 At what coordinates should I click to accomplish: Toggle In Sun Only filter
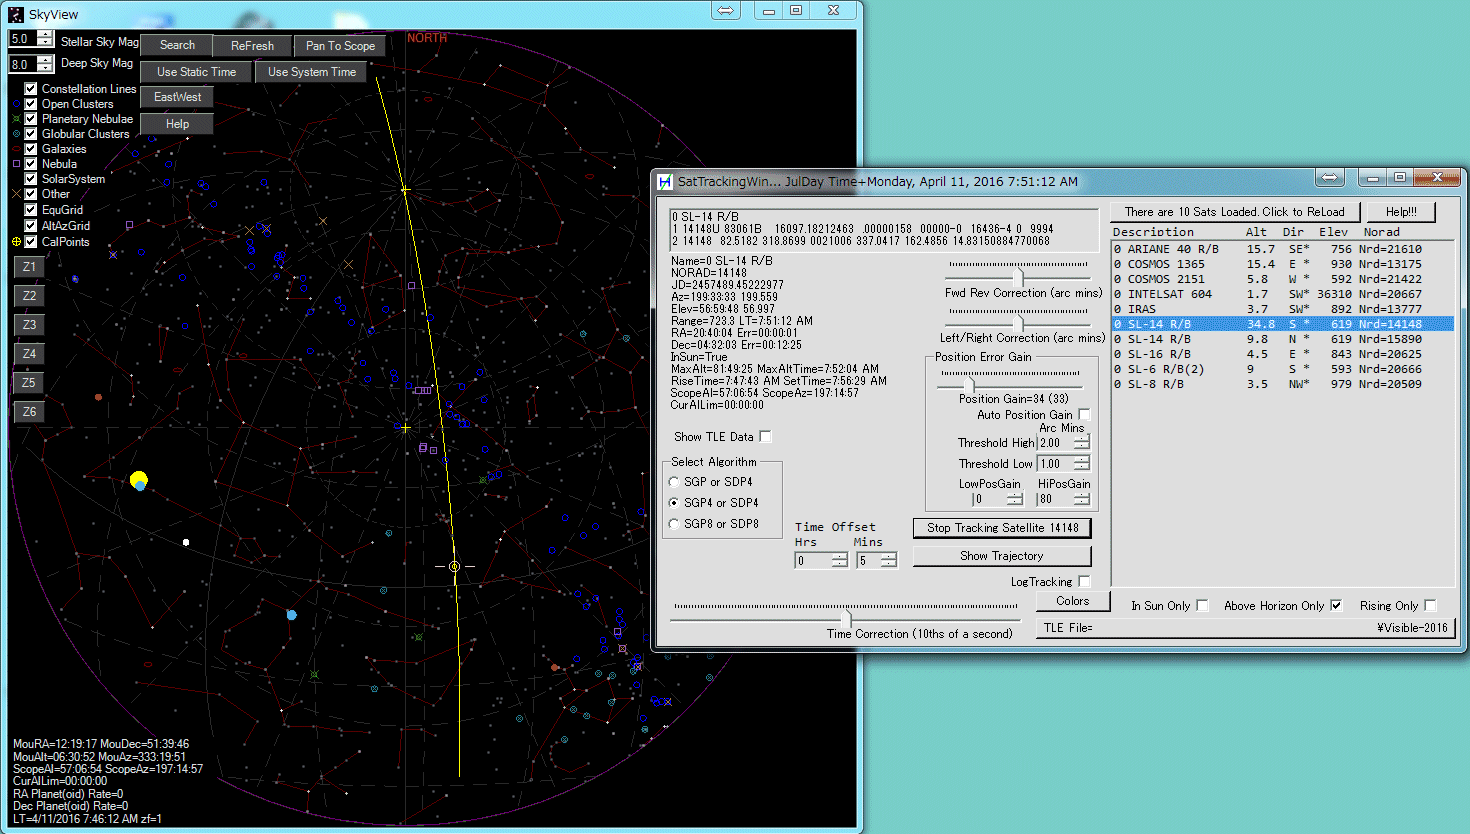pyautogui.click(x=1202, y=606)
